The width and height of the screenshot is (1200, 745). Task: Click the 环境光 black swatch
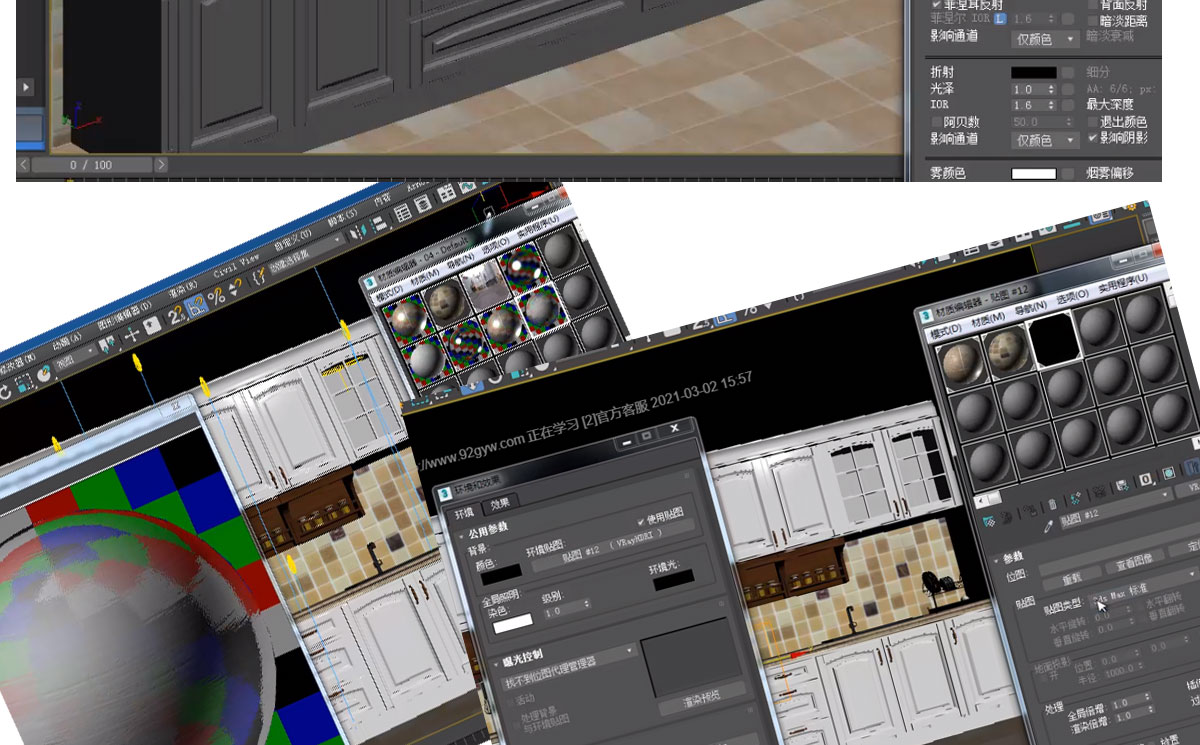[x=673, y=580]
